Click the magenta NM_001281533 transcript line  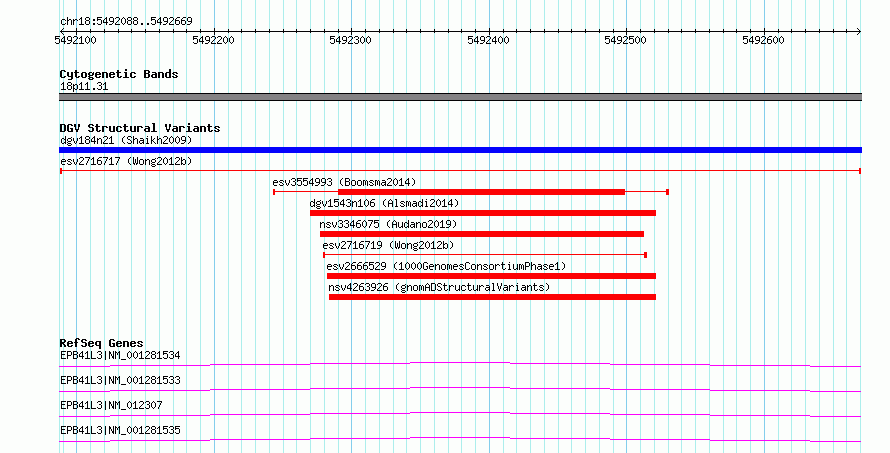[x=460, y=389]
